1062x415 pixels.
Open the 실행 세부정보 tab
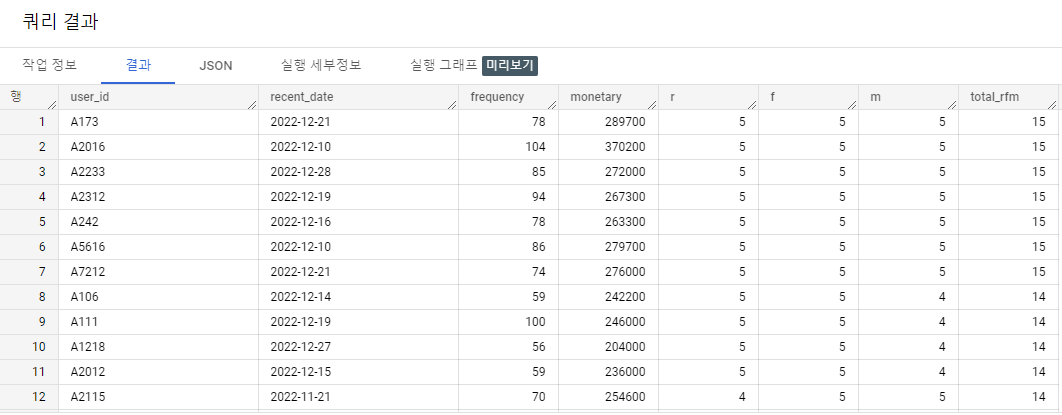point(321,66)
